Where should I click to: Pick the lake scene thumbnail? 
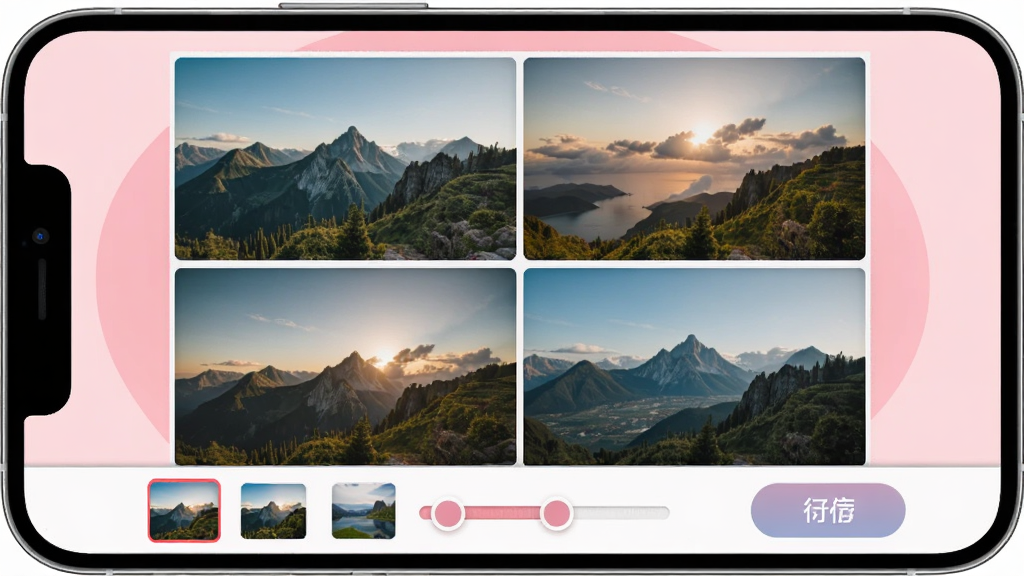[x=363, y=511]
